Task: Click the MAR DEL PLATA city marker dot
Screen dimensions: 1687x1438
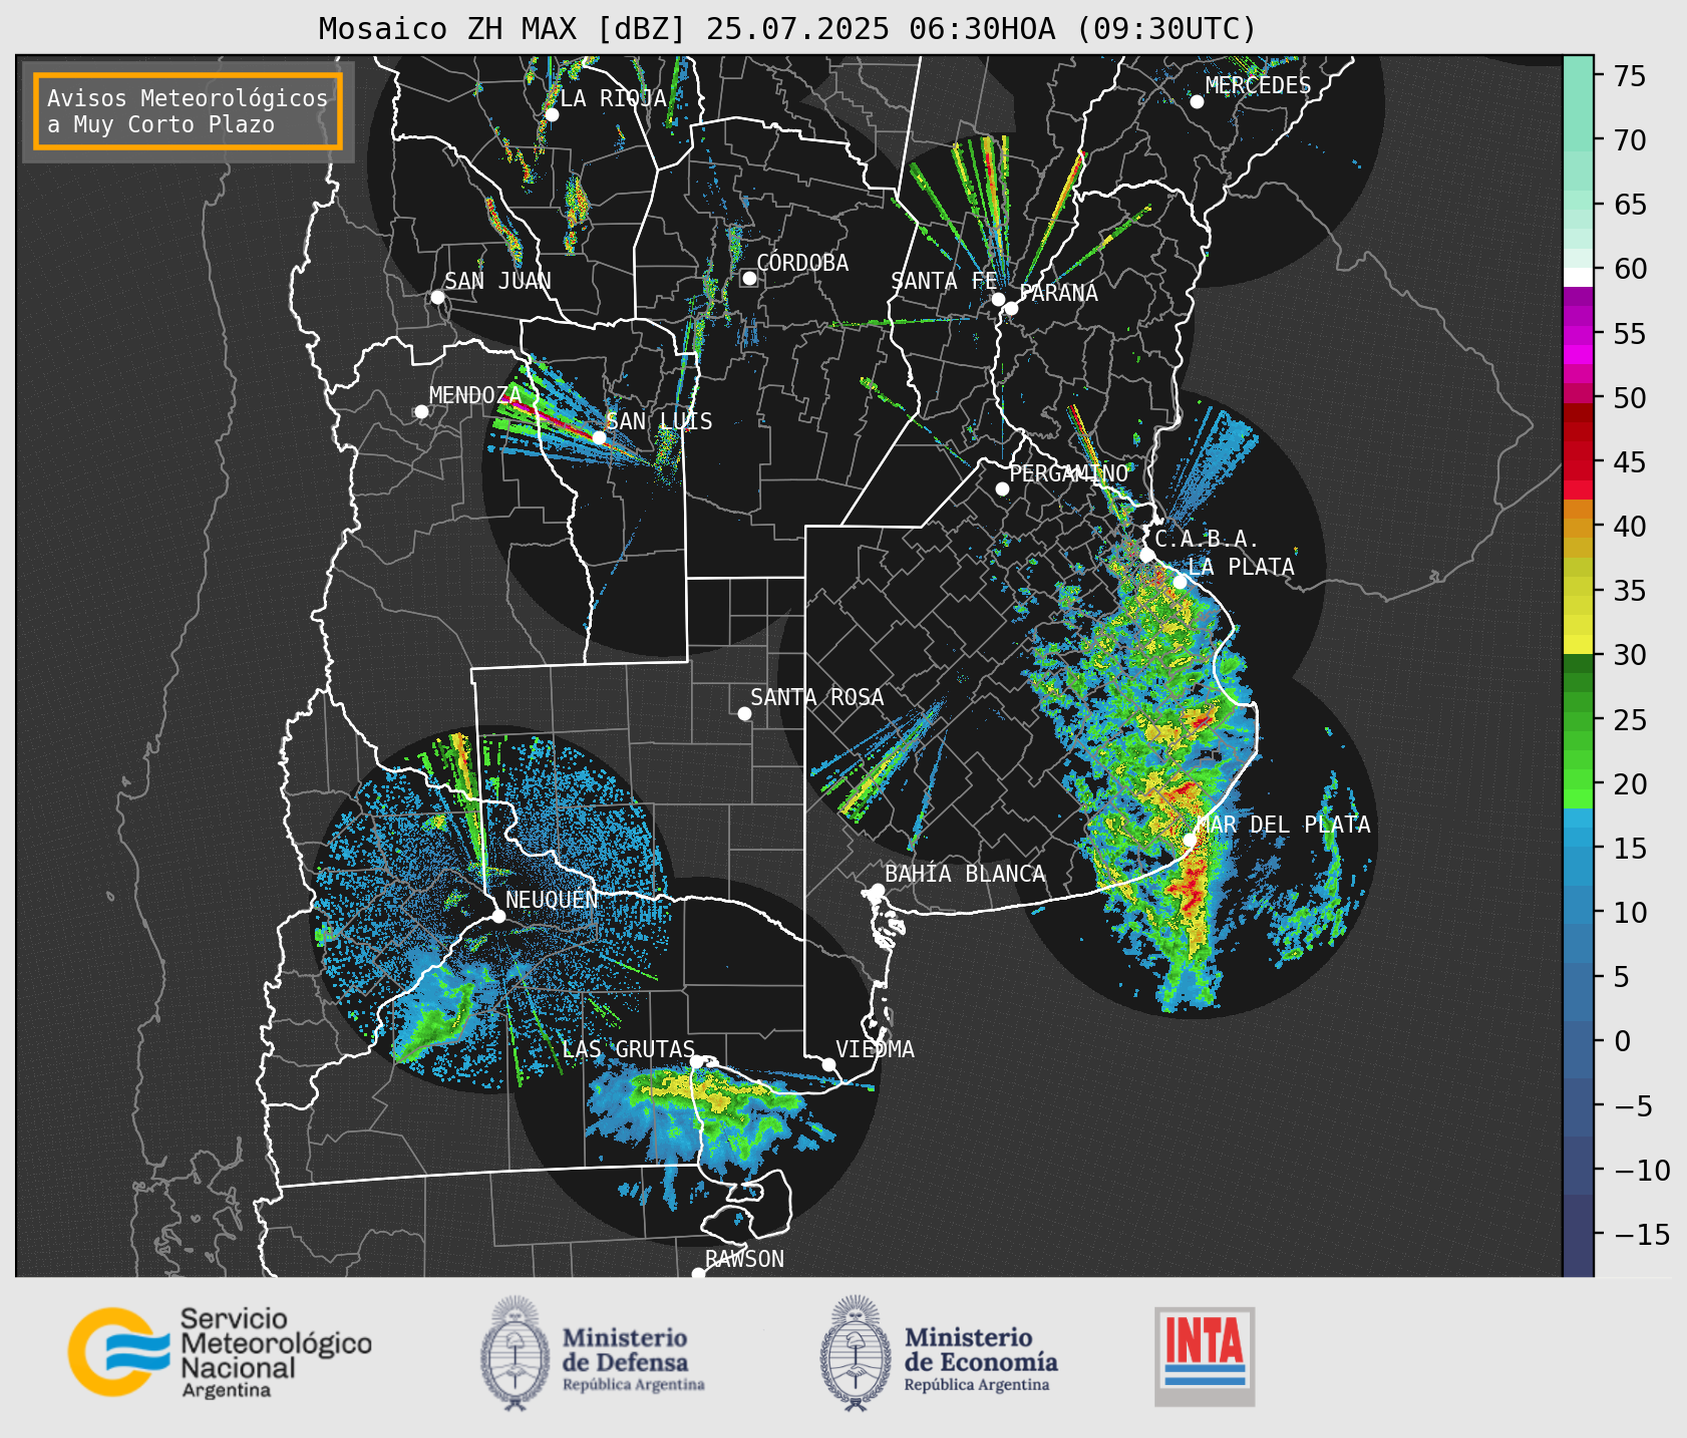Action: click(x=1190, y=839)
